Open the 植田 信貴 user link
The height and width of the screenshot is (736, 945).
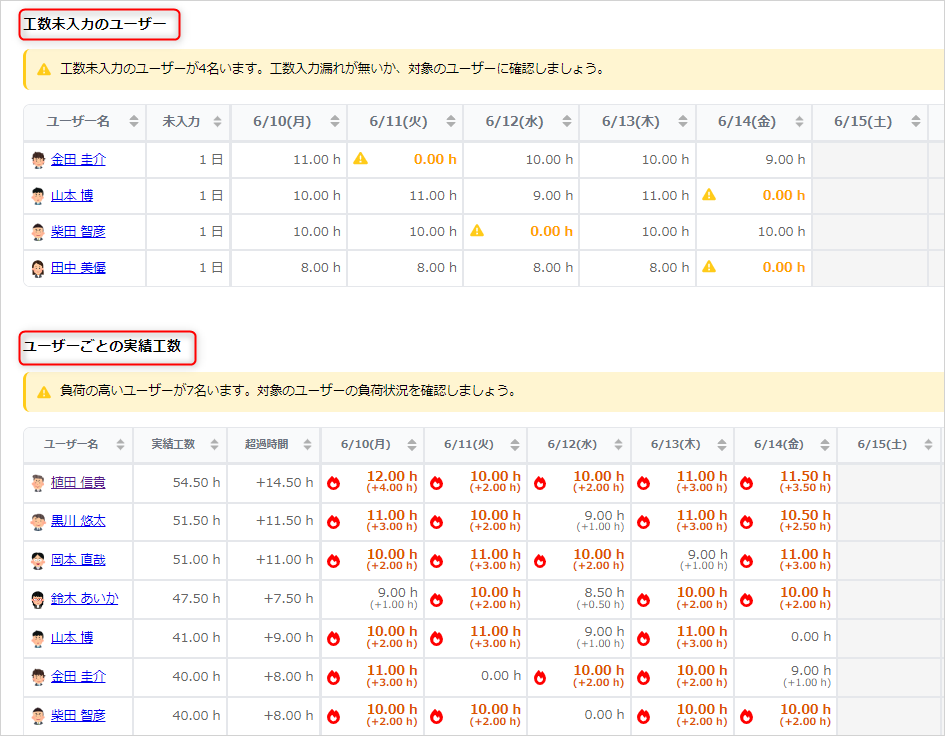[x=78, y=483]
